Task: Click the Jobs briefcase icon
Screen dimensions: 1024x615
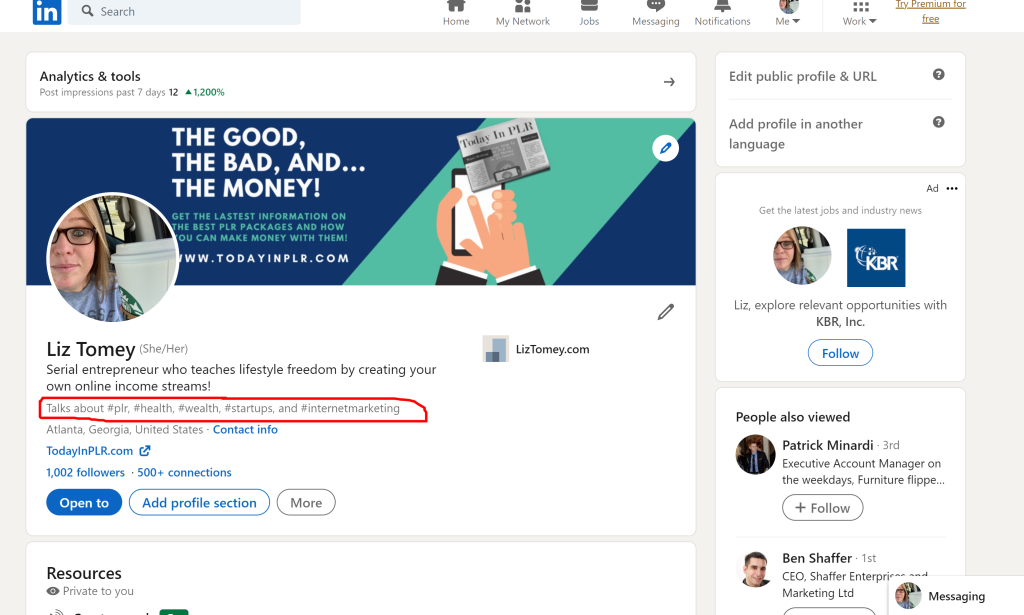Action: 589,6
